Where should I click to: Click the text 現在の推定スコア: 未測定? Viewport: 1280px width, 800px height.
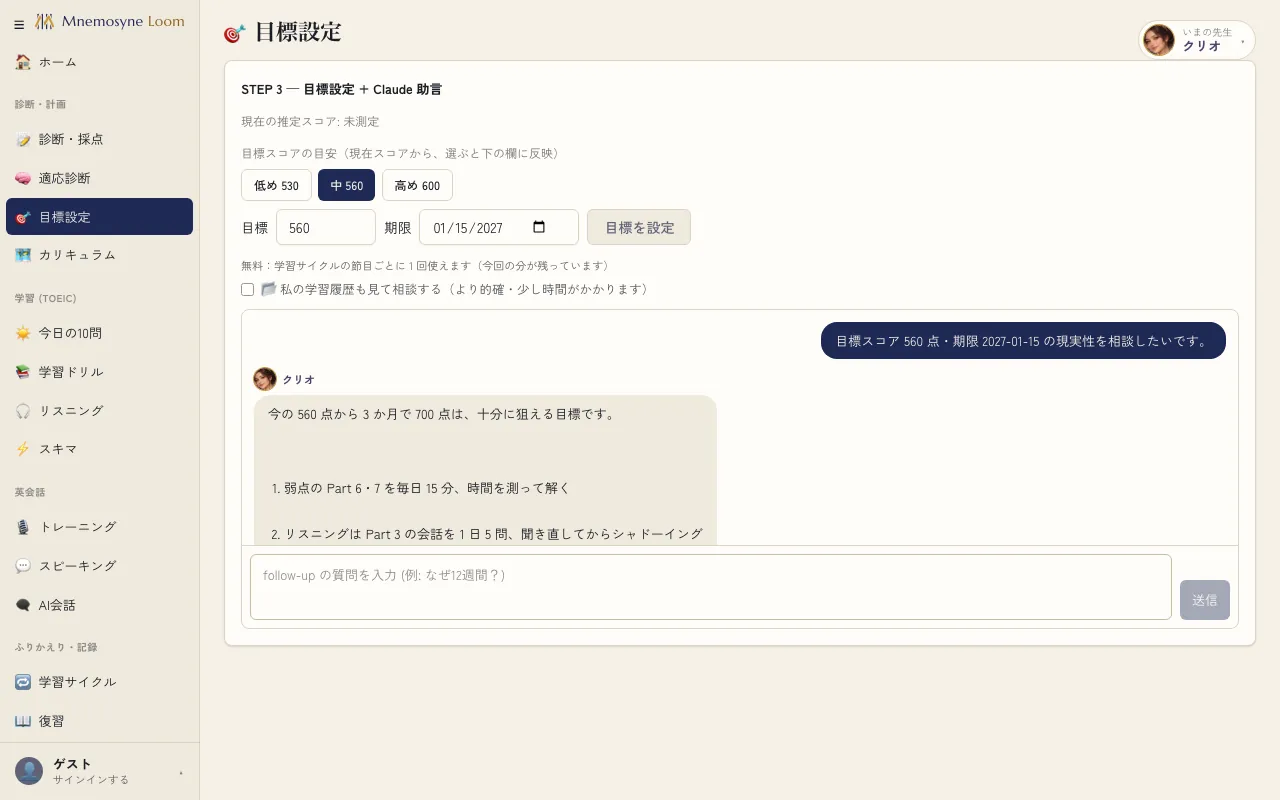pos(310,122)
